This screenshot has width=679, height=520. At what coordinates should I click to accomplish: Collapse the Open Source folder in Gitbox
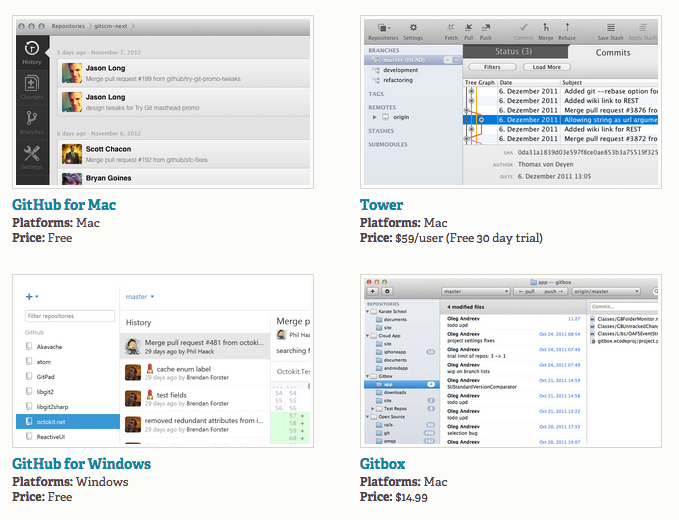[x=368, y=417]
